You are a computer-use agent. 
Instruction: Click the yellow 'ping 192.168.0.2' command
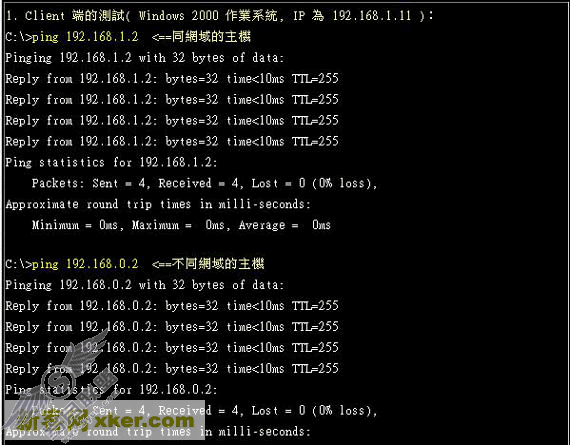[x=85, y=264]
